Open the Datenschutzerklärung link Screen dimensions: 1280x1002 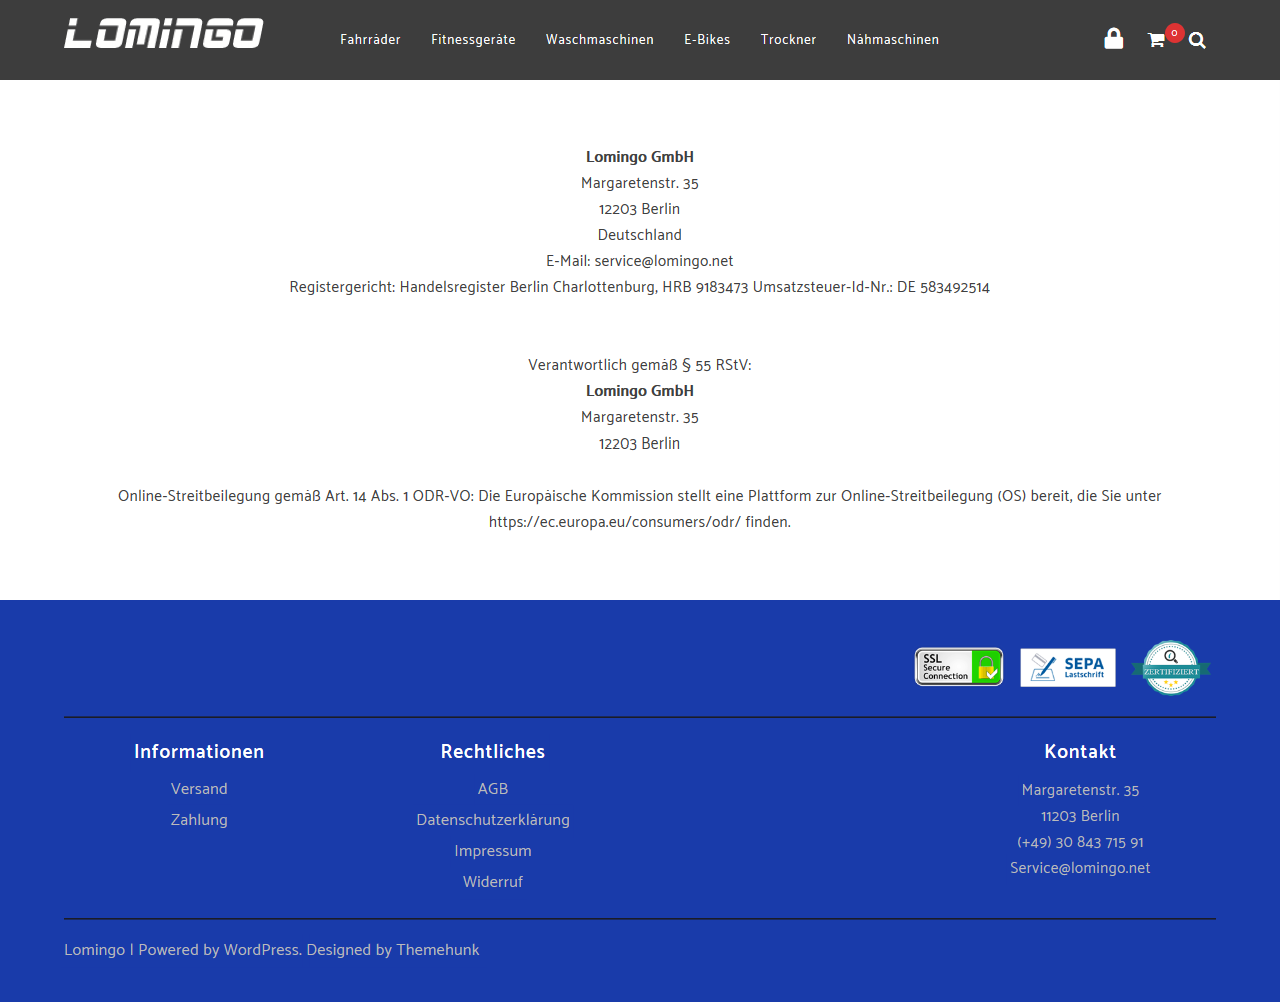(493, 820)
